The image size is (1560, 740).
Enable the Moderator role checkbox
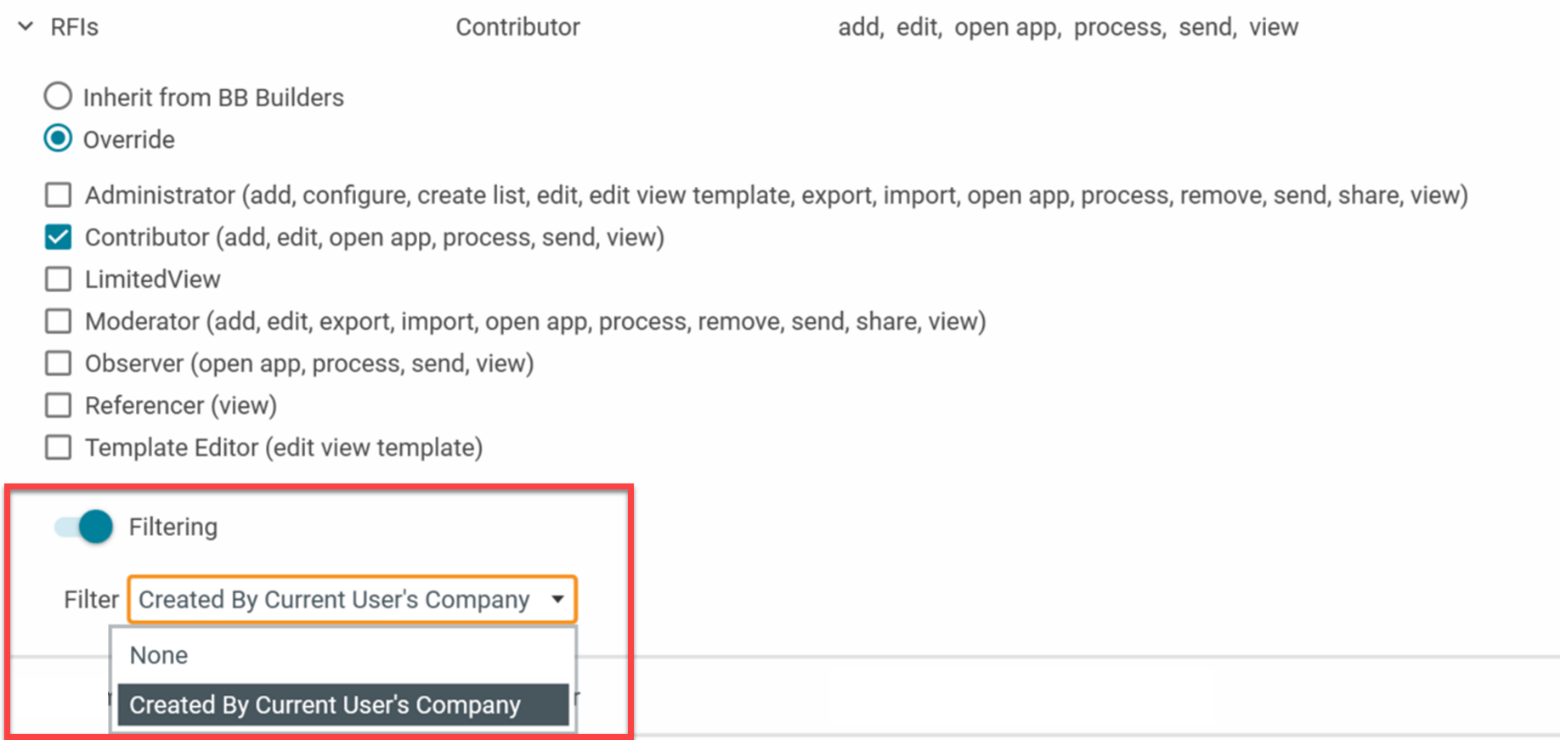point(59,321)
